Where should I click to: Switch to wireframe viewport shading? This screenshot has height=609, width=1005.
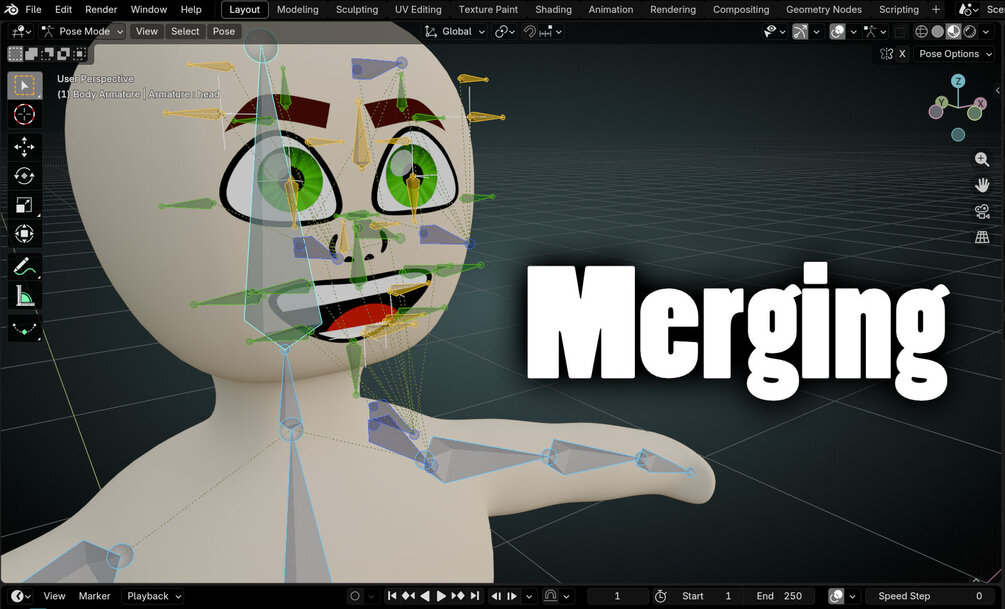(x=921, y=31)
